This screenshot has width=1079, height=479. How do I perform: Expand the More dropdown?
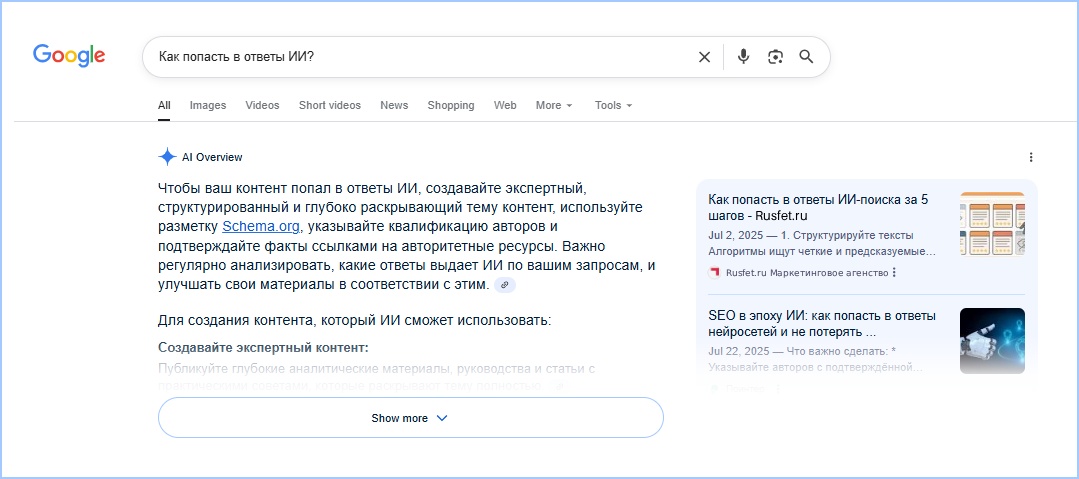[x=554, y=105]
